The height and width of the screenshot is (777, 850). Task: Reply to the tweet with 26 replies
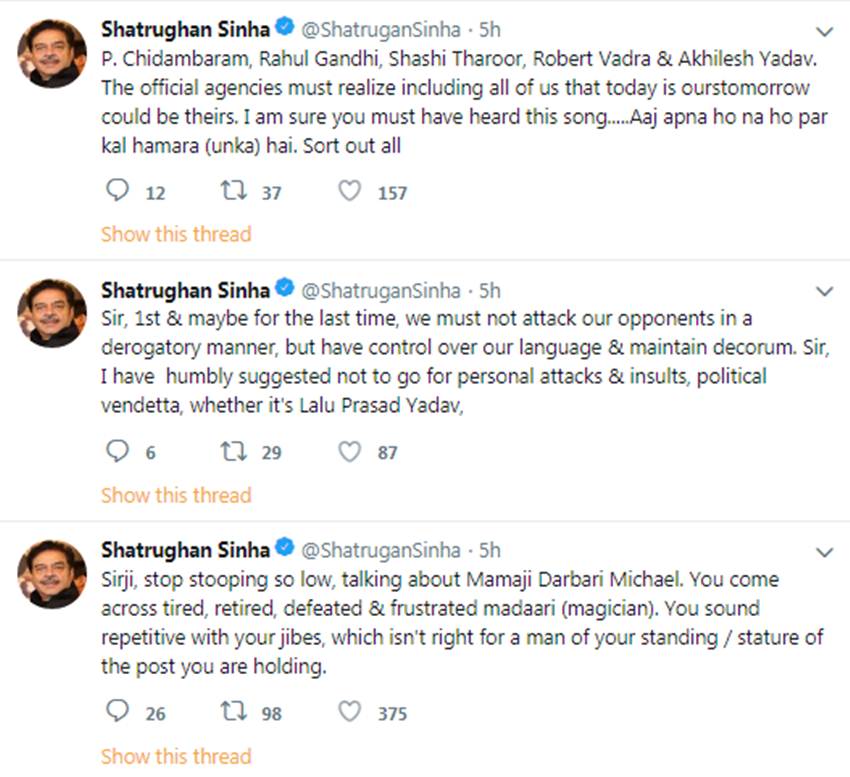point(118,712)
